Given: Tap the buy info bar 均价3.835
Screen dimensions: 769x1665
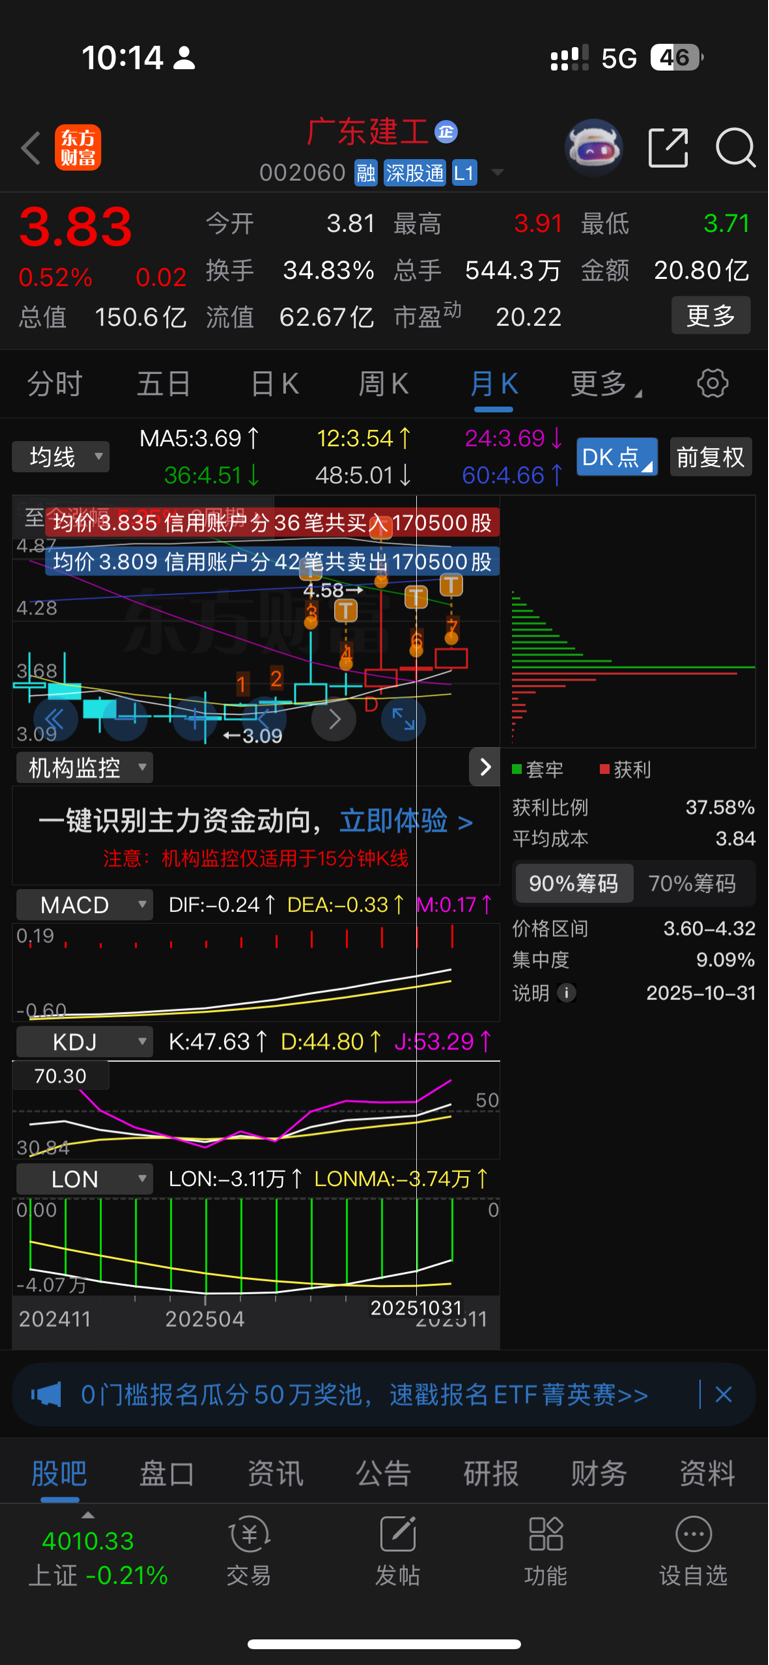Looking at the screenshot, I should tap(272, 522).
